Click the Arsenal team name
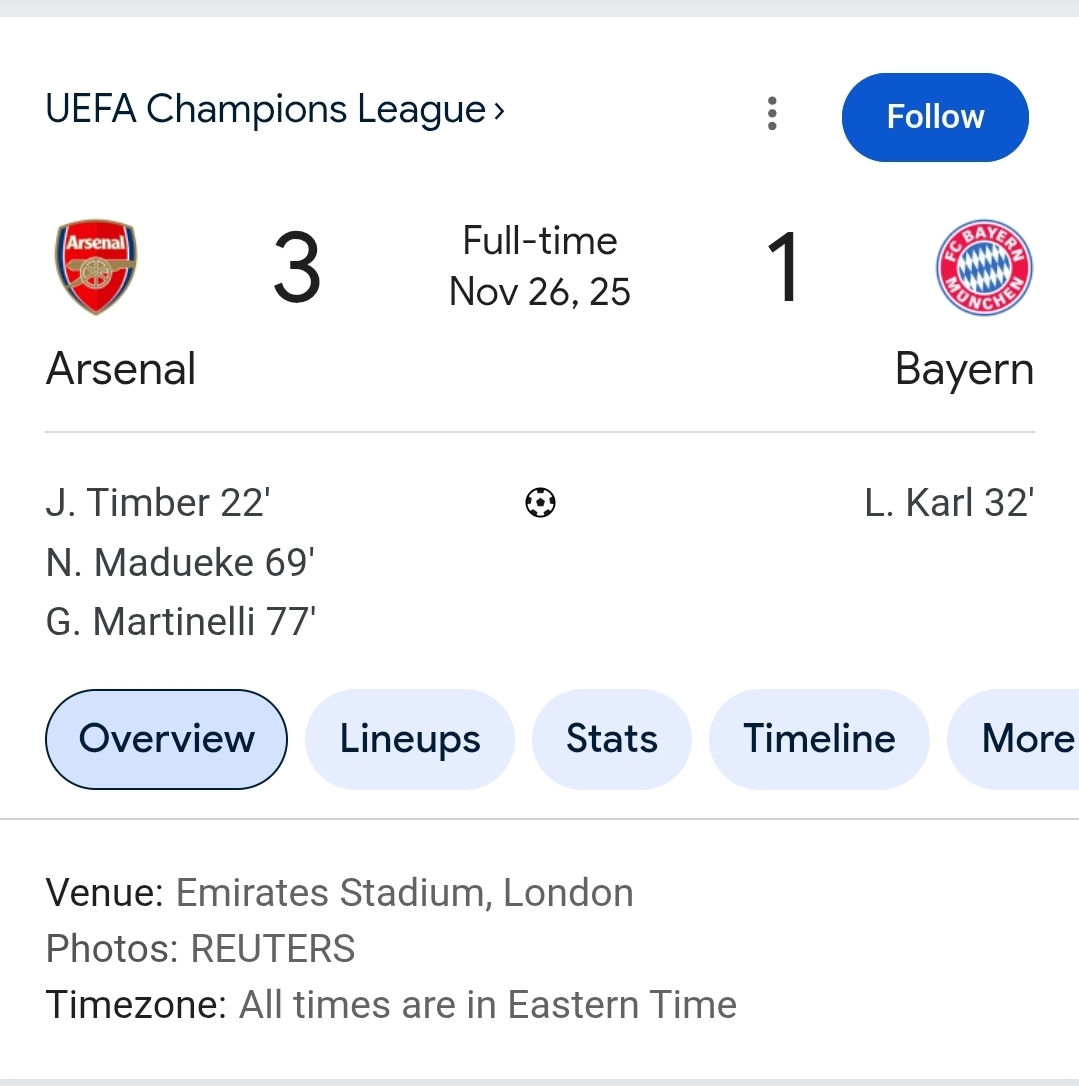 (x=121, y=369)
